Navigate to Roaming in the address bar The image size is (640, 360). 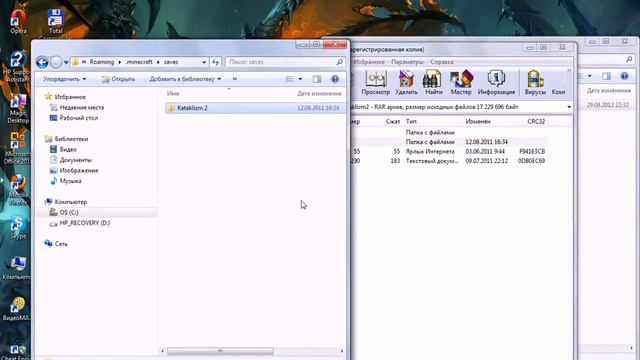[102, 62]
